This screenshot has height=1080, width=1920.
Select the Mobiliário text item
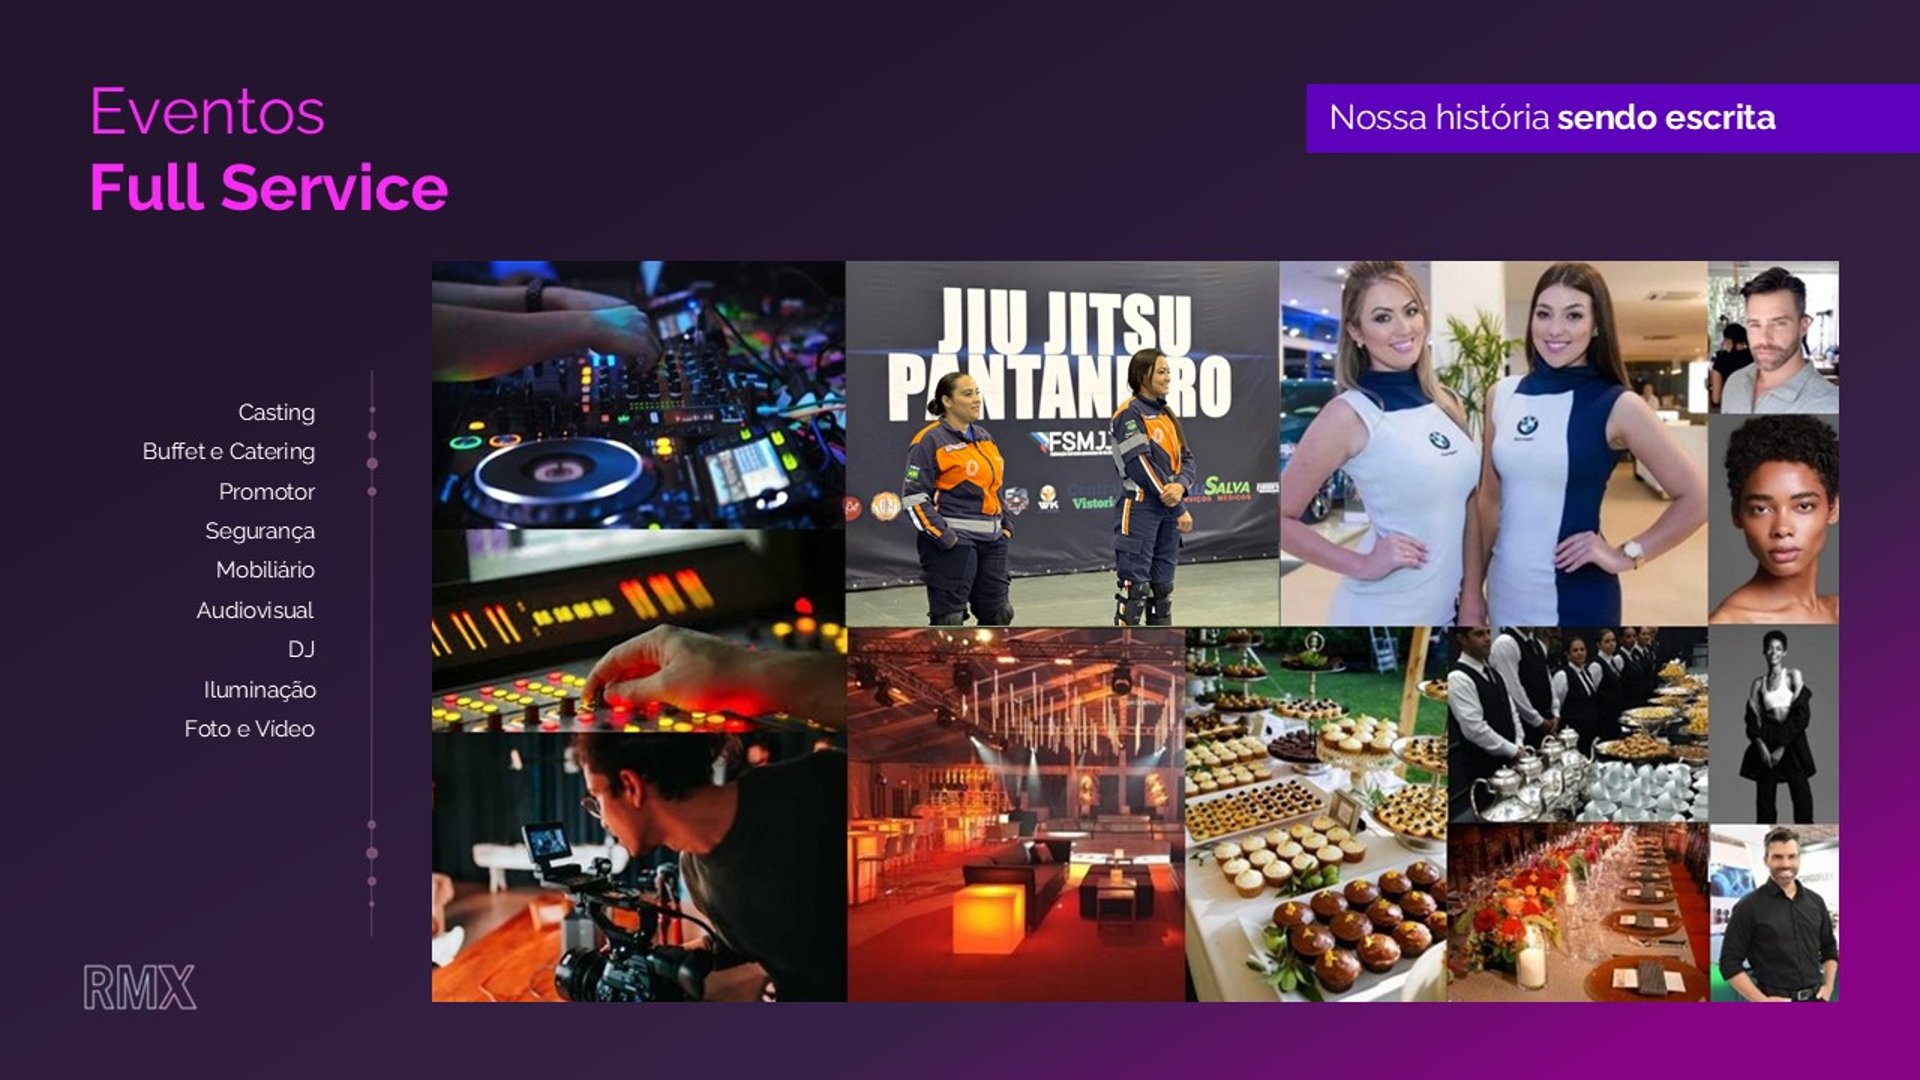[x=265, y=570]
